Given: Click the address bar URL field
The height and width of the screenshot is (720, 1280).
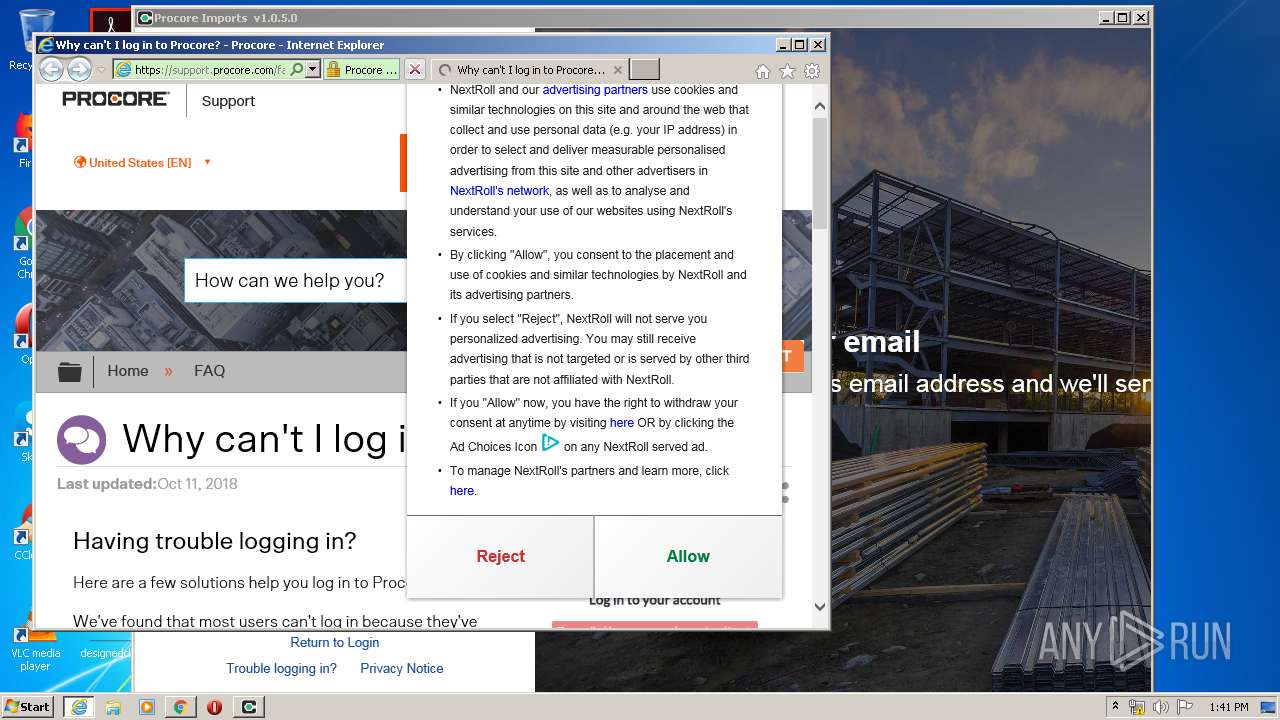Looking at the screenshot, I should tap(208, 70).
